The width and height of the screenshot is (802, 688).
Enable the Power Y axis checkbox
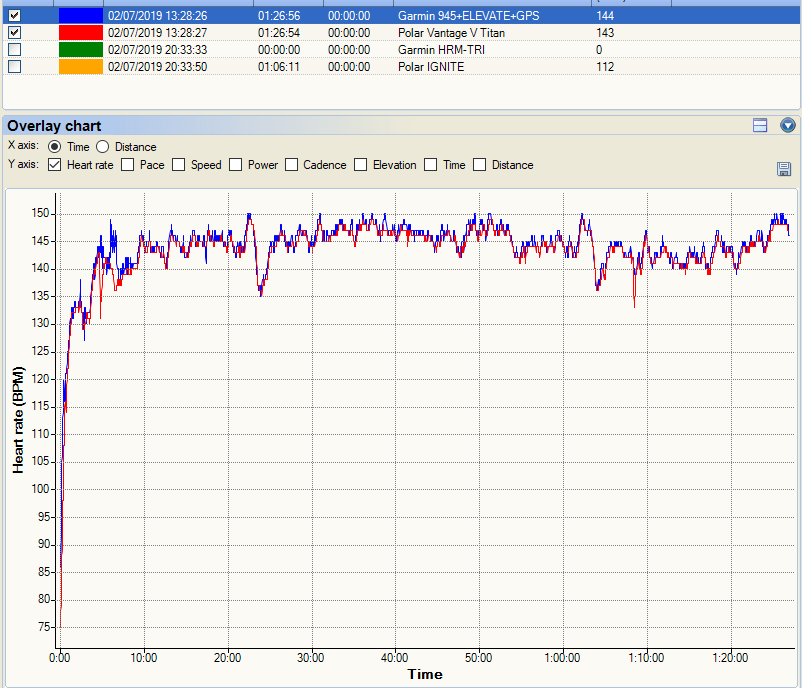(235, 165)
